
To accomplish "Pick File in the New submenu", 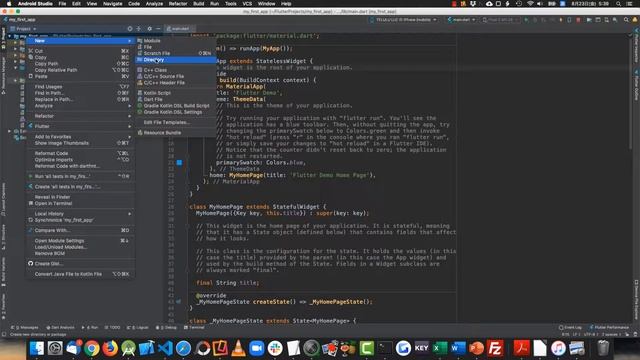I will click(x=176, y=47).
